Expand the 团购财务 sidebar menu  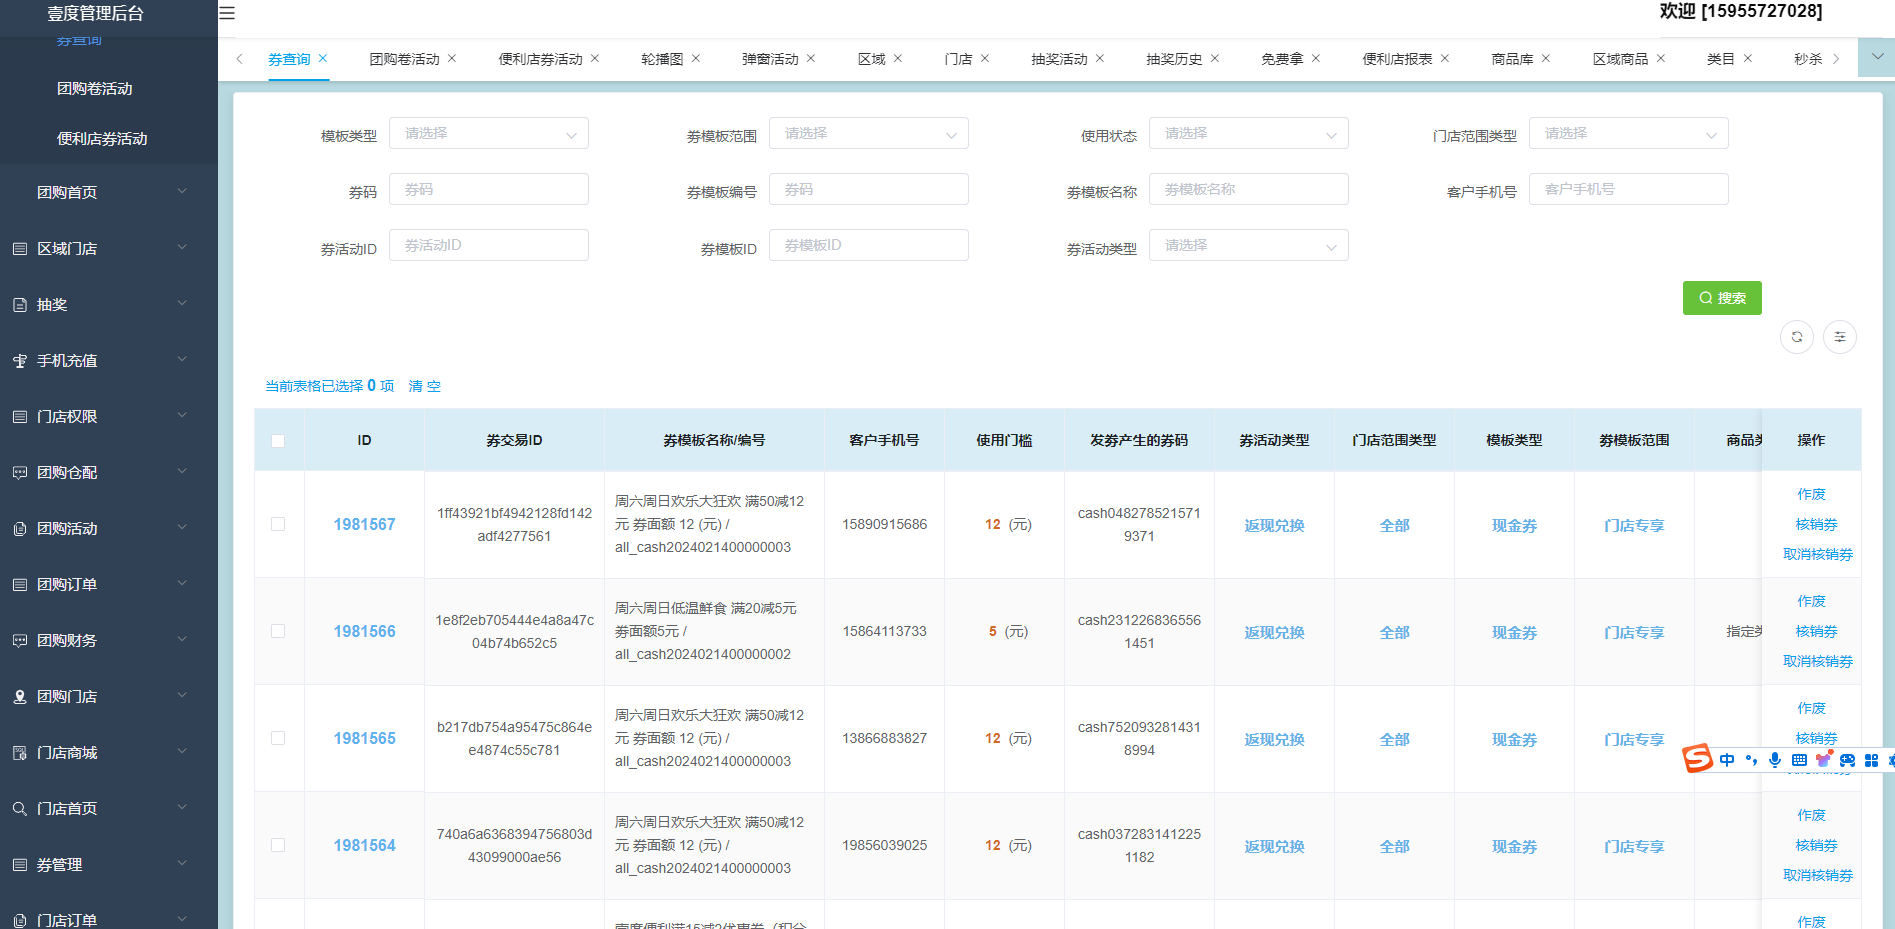(x=109, y=640)
